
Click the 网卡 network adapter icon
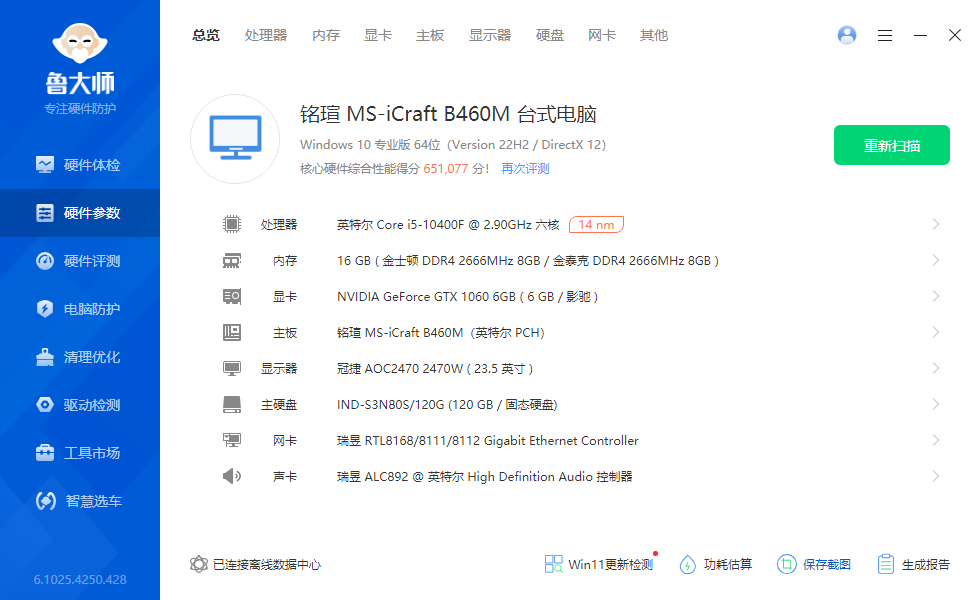[232, 441]
